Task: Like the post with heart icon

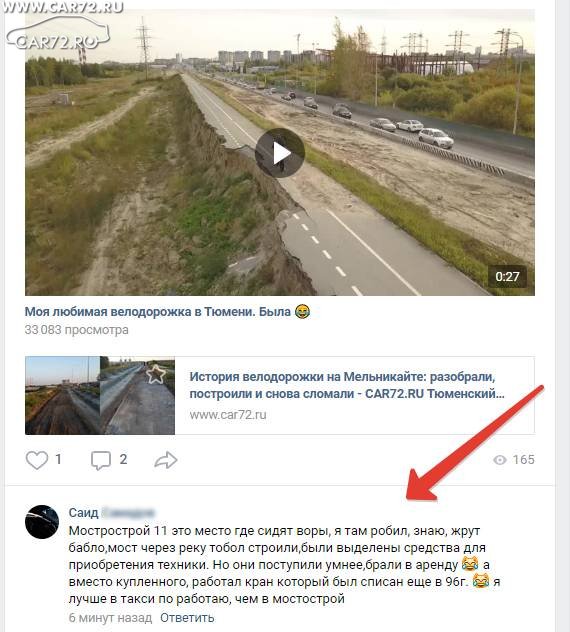Action: pyautogui.click(x=37, y=460)
